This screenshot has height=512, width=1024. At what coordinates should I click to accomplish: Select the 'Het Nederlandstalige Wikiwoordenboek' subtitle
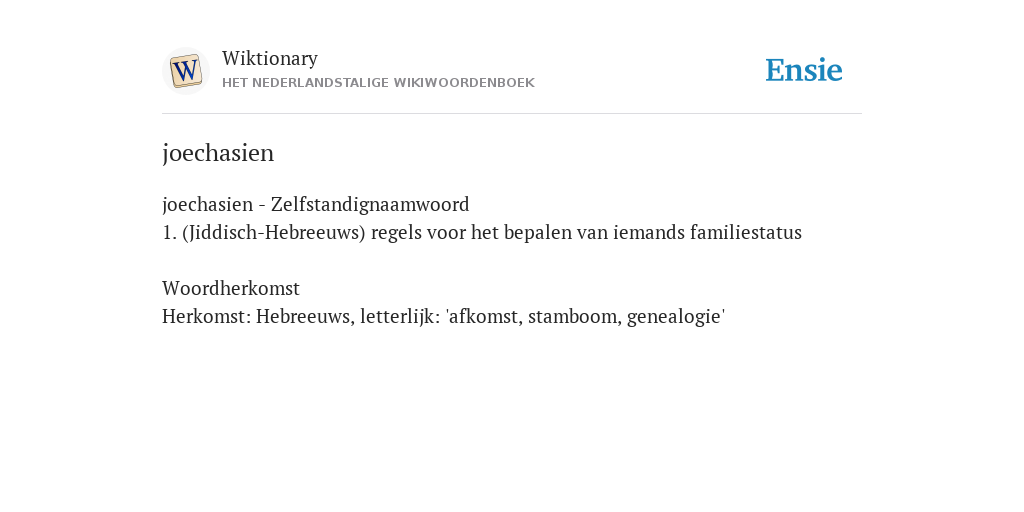(378, 83)
